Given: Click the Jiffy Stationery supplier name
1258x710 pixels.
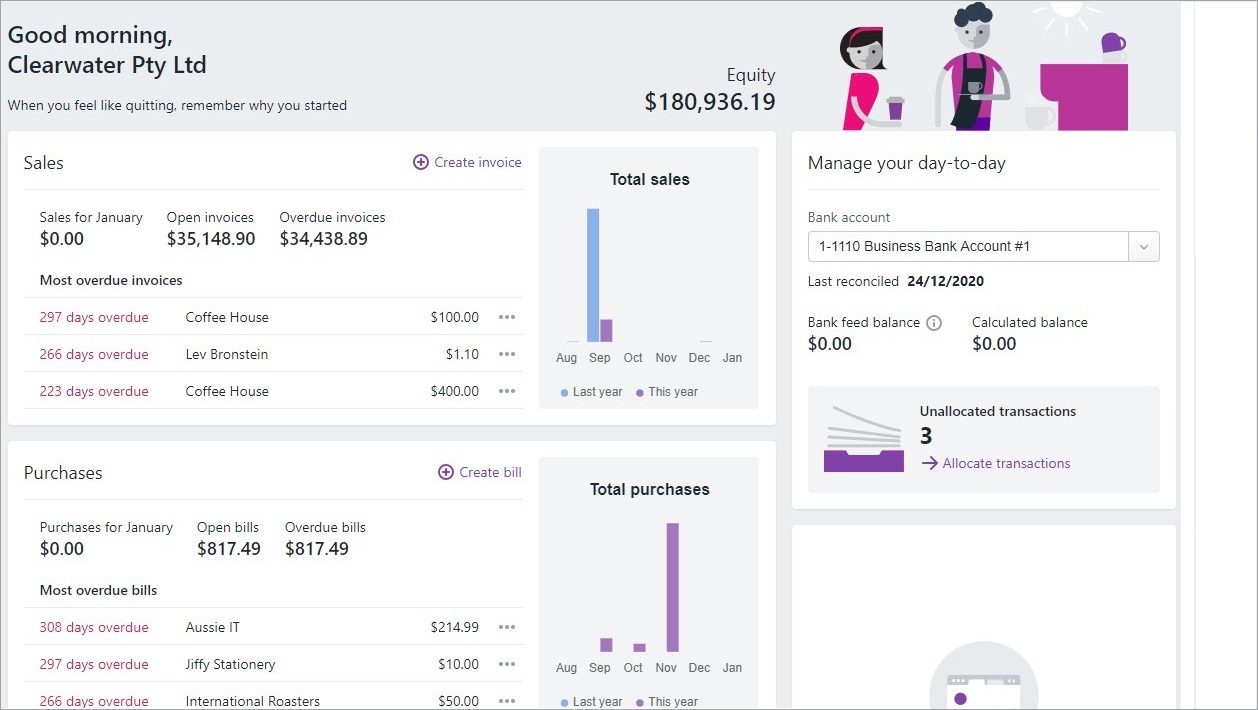Looking at the screenshot, I should (230, 664).
